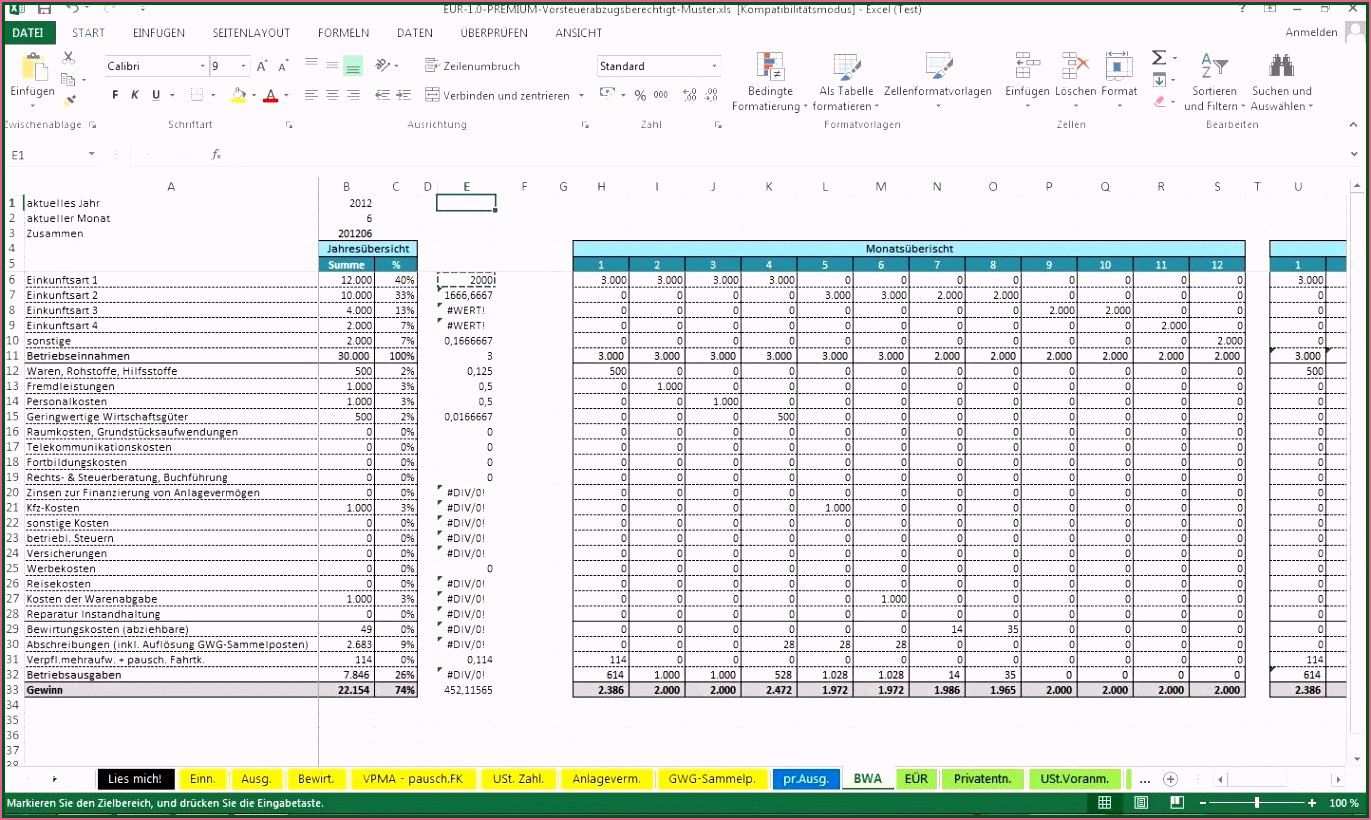Click sheet tabs overflow ellipsis
This screenshot has width=1371, height=820.
(1144, 779)
